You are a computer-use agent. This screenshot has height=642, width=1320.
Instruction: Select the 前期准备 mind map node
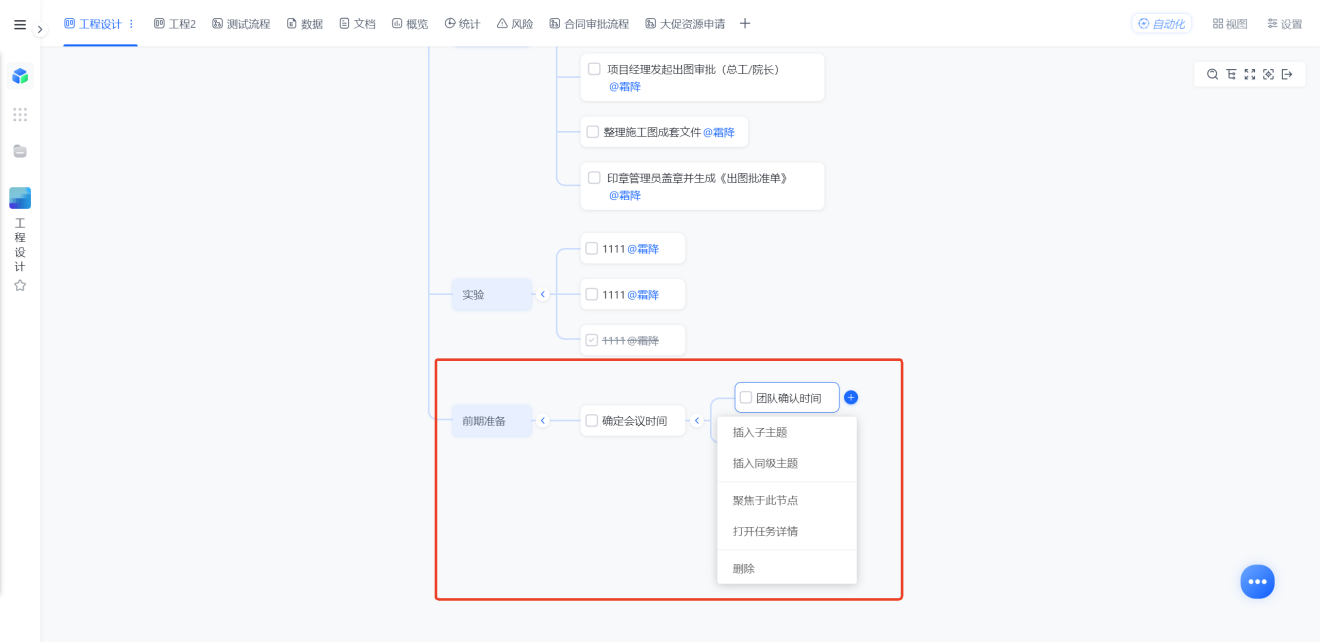pos(491,421)
